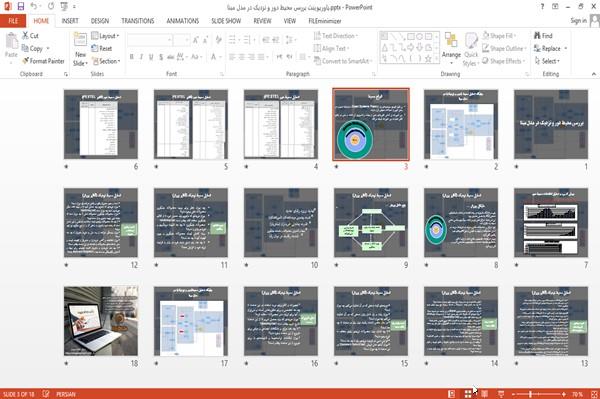Increase the font size

pyautogui.click(x=196, y=40)
